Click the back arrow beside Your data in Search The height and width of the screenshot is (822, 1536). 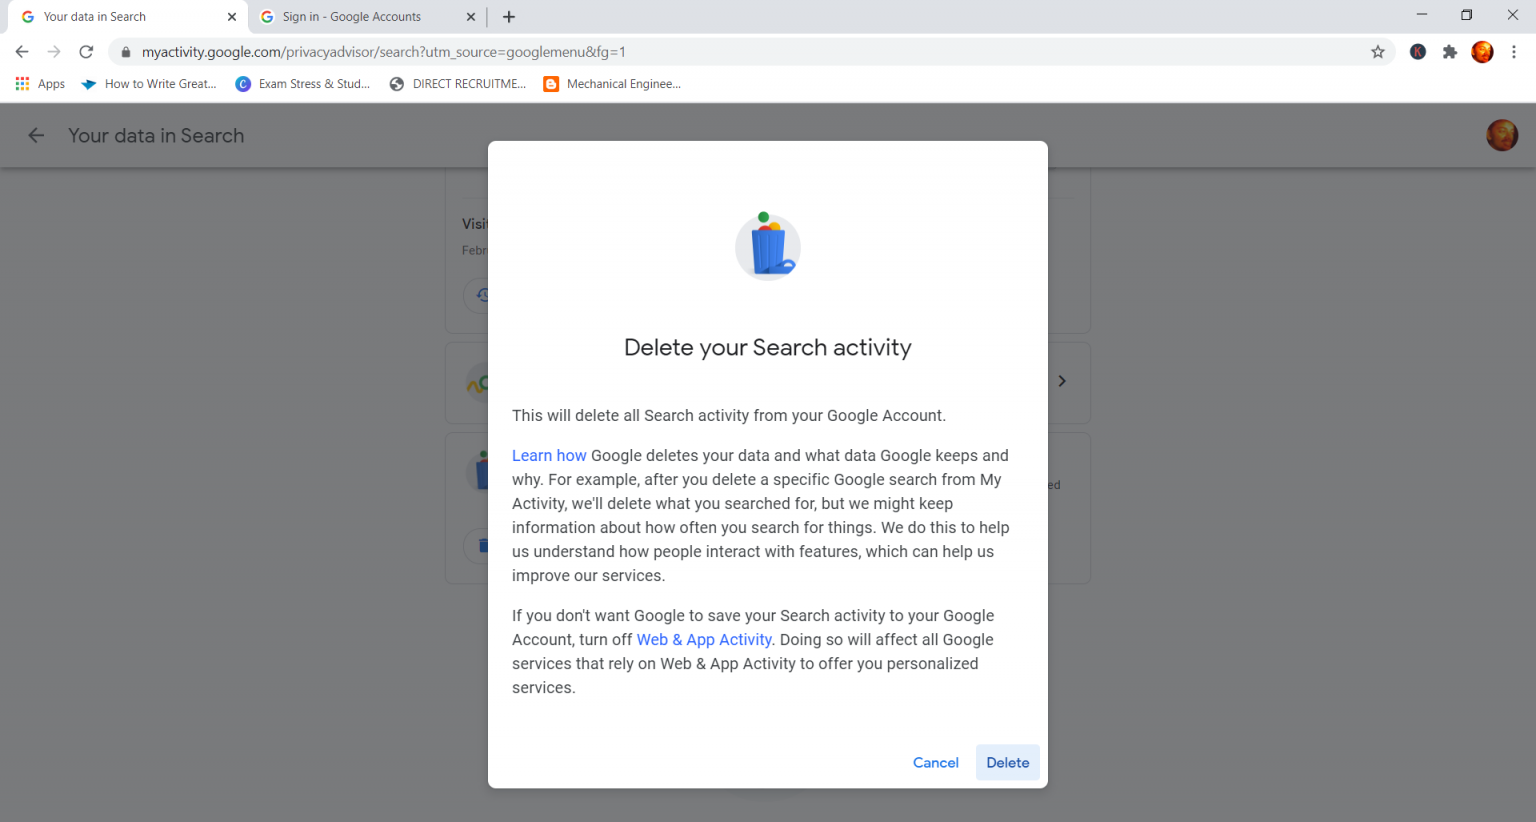pos(36,135)
